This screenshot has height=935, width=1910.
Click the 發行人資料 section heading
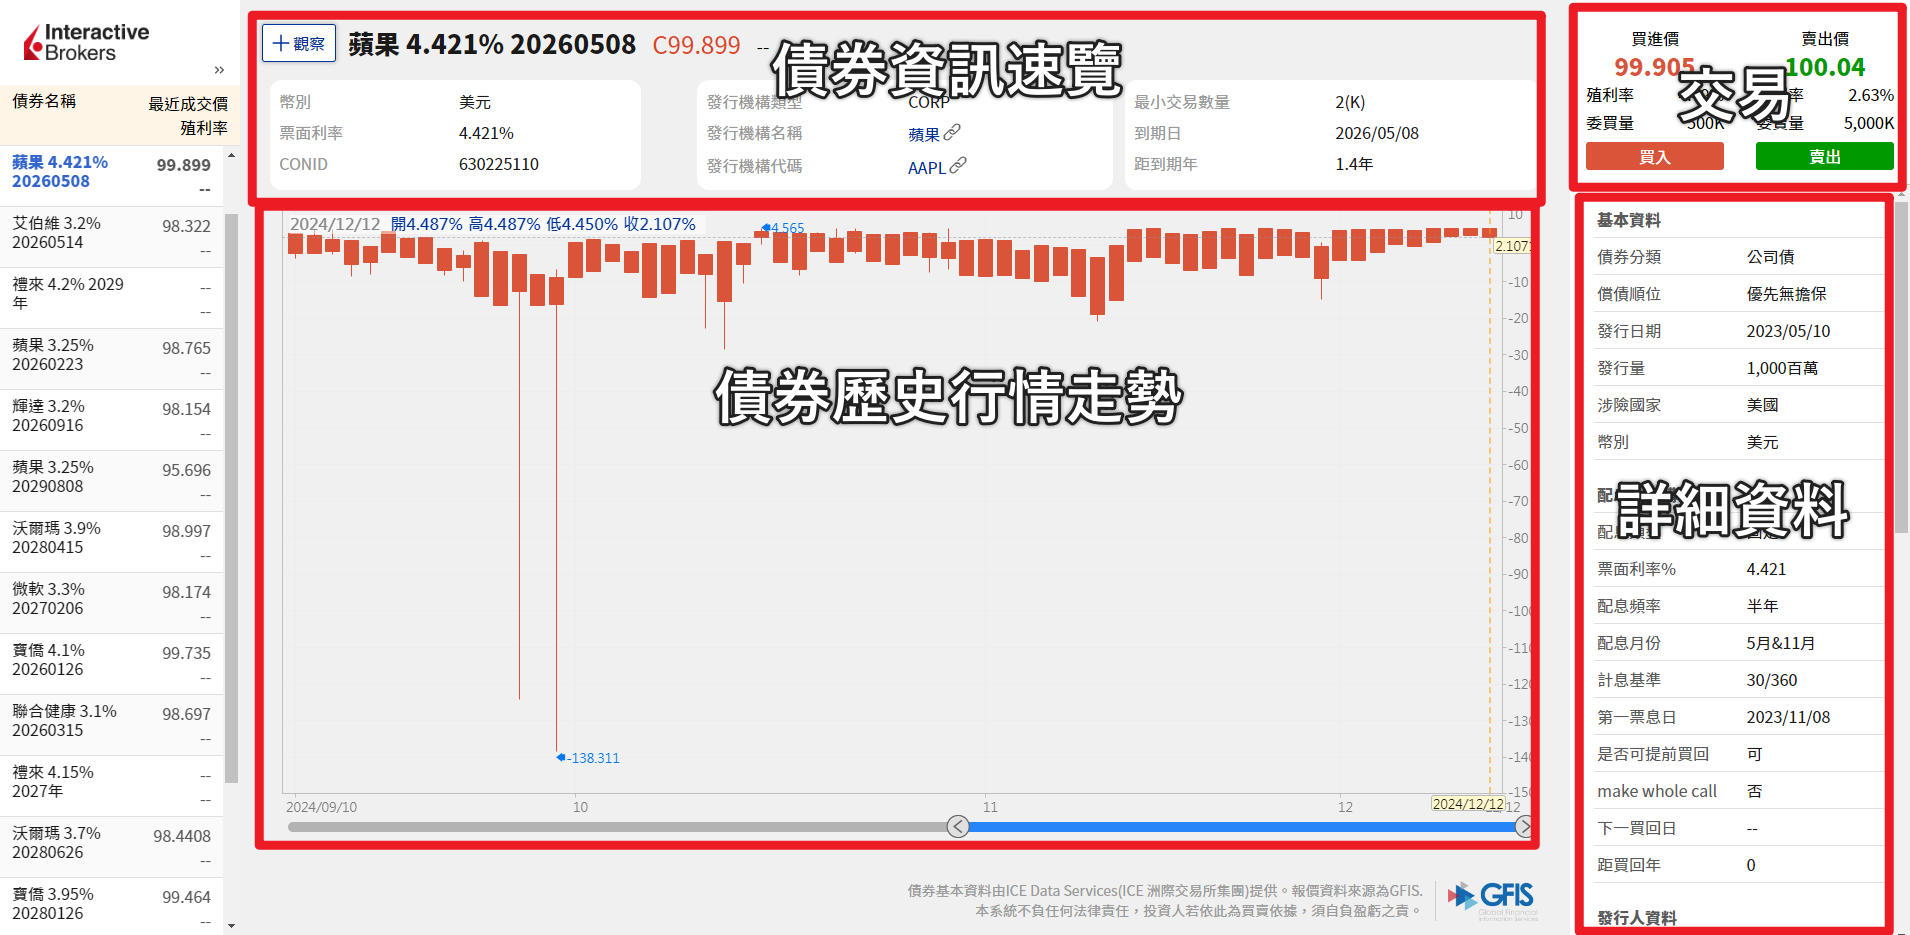point(1637,917)
